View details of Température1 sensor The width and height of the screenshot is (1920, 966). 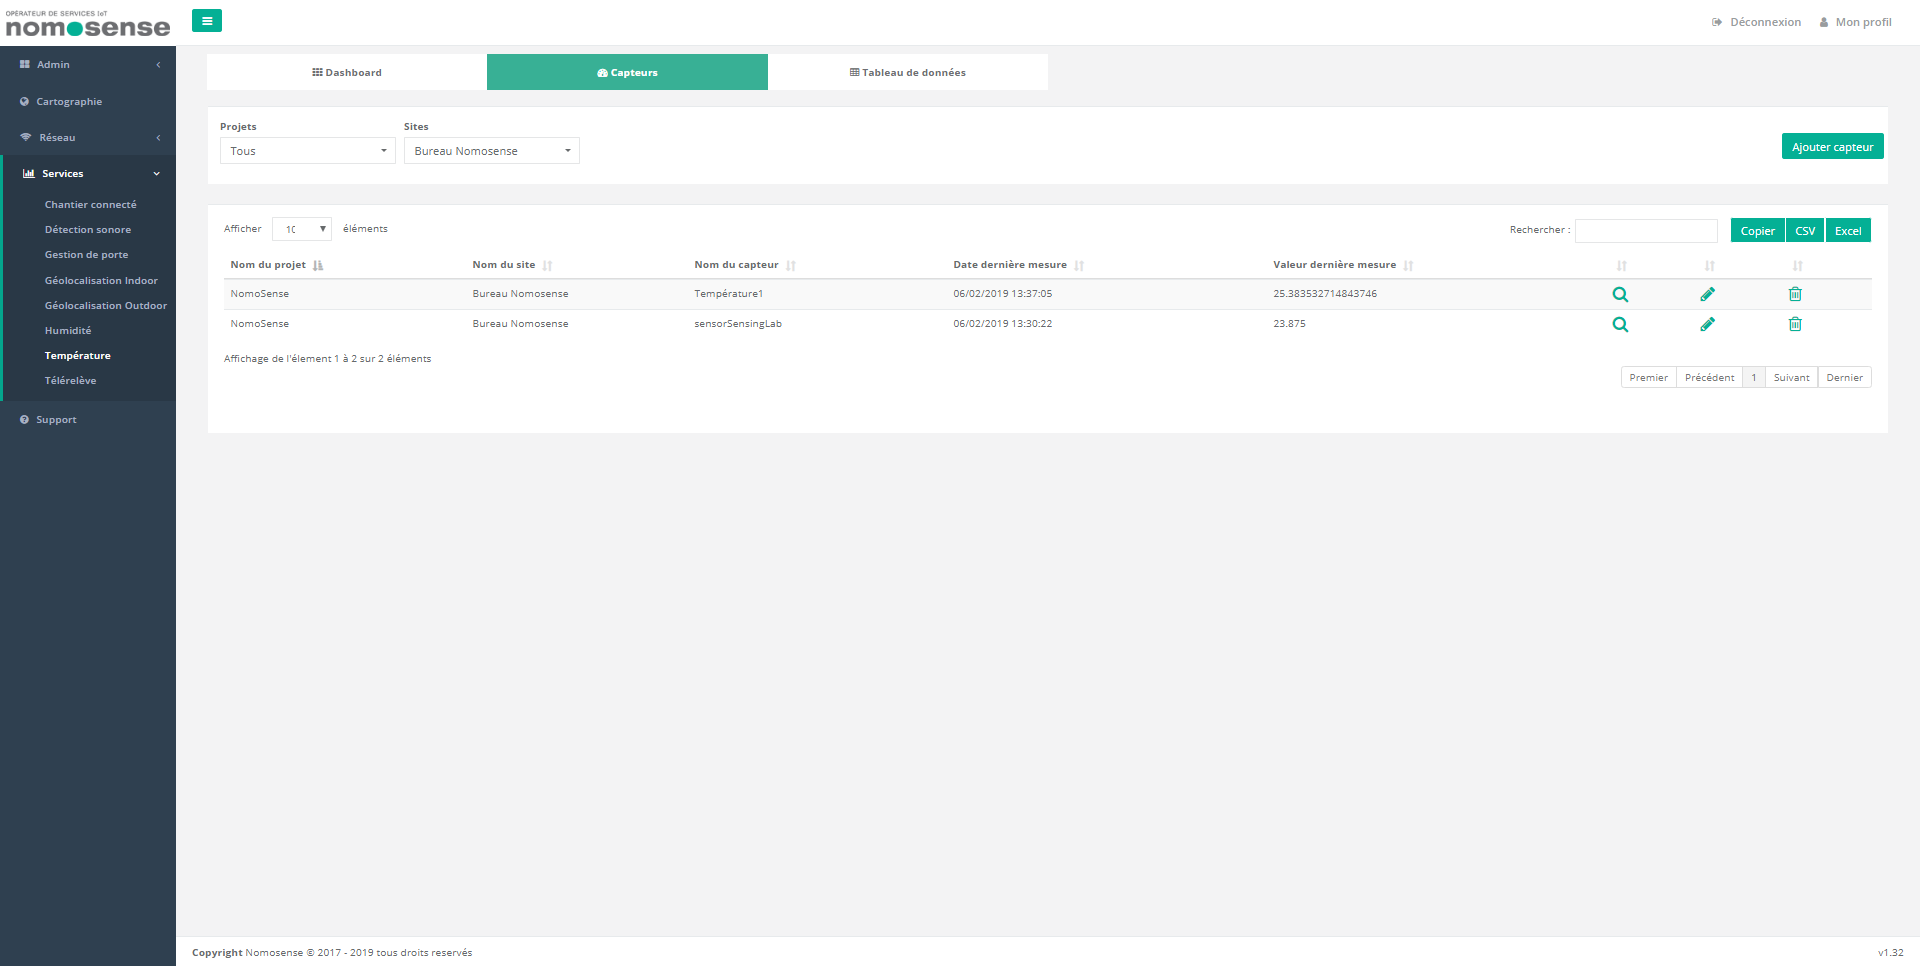(1620, 295)
